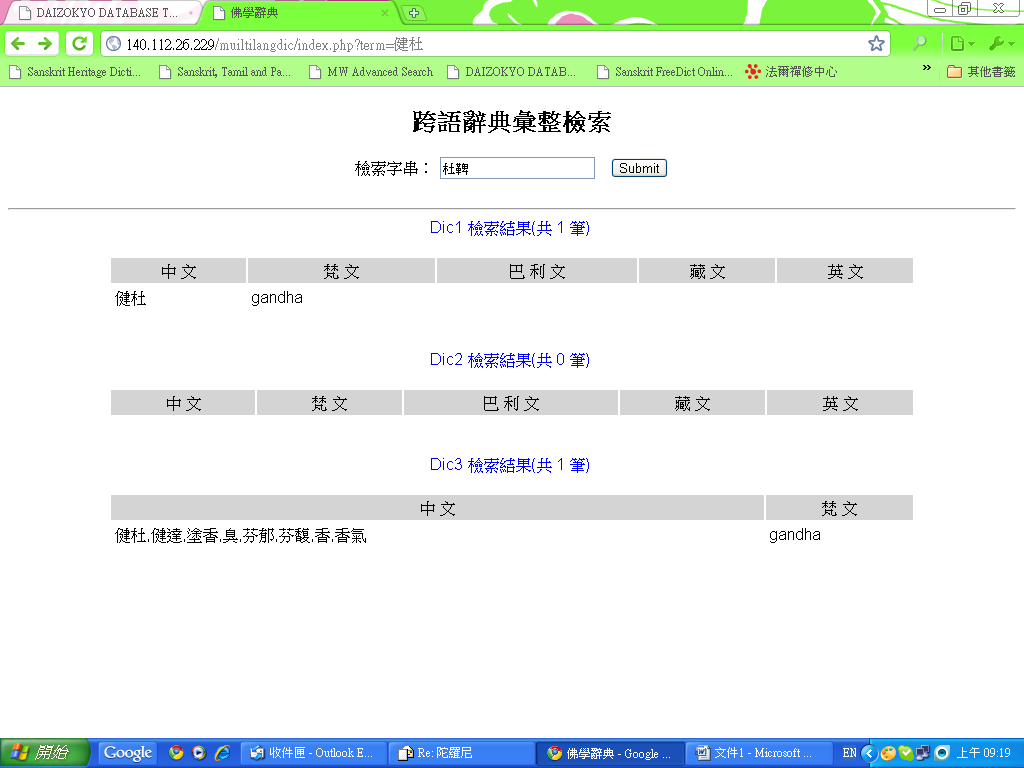Viewport: 1024px width, 768px height.
Task: Click the browser forward arrow button
Action: pyautogui.click(x=45, y=44)
